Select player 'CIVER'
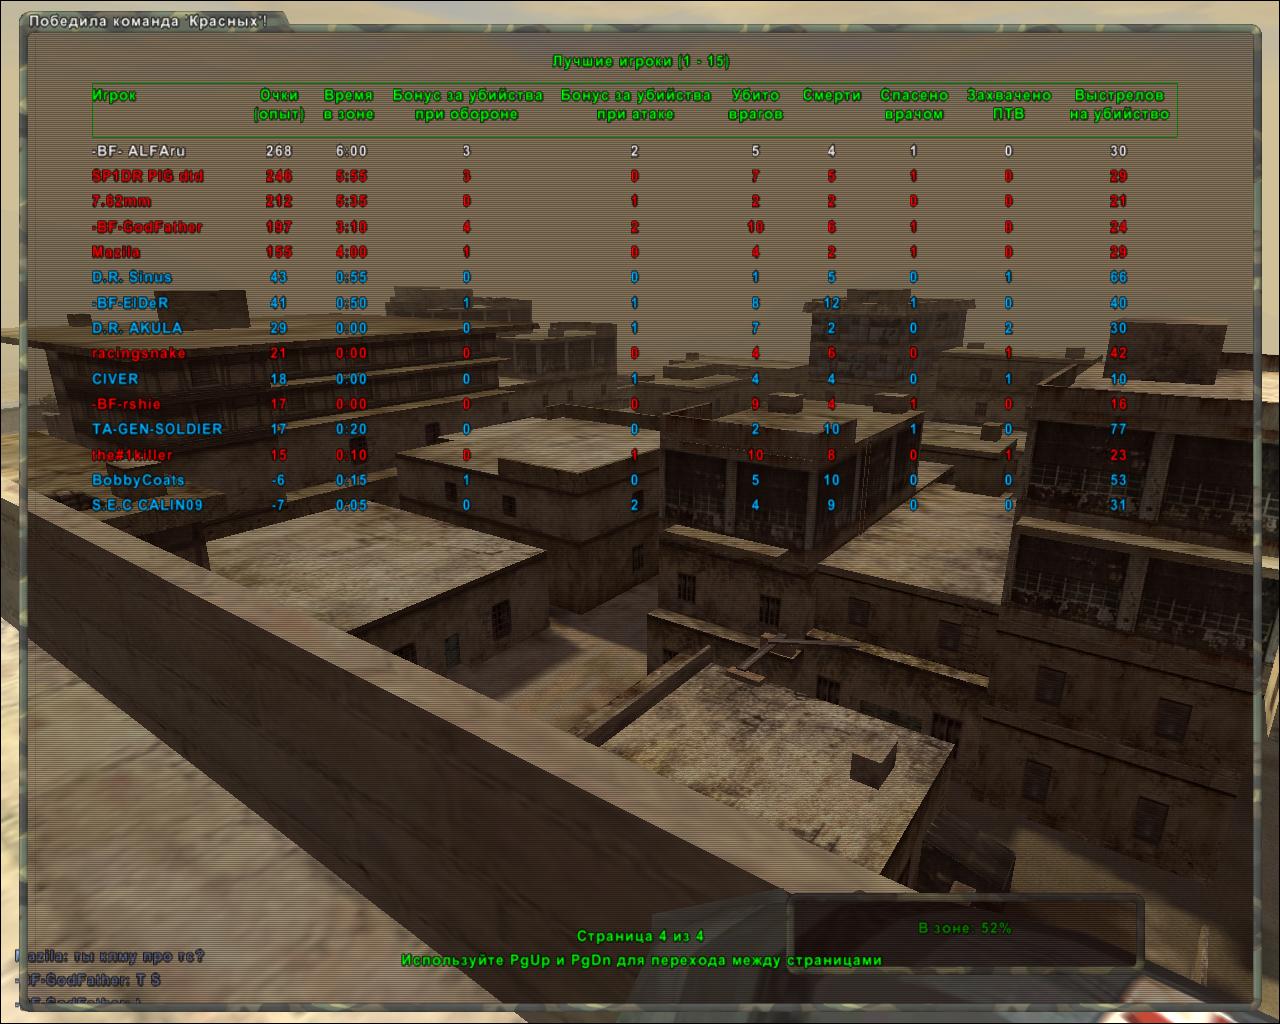1280x1024 pixels. pyautogui.click(x=115, y=379)
